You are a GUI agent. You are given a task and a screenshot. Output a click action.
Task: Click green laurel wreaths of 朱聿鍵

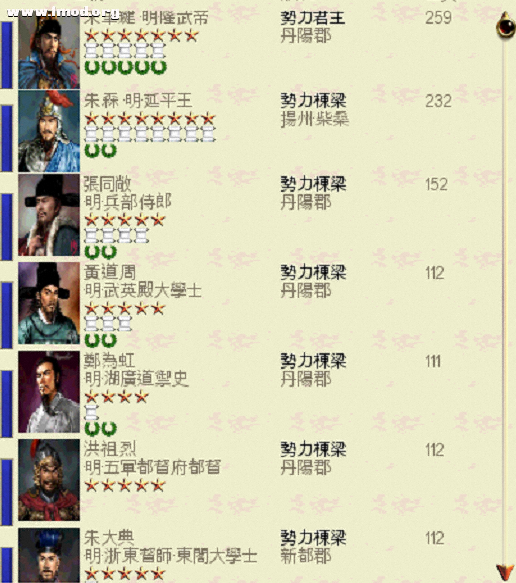(x=125, y=67)
